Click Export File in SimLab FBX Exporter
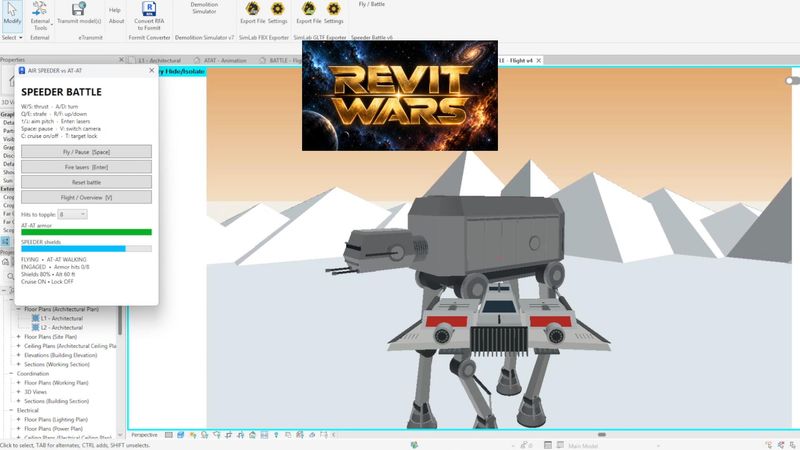The width and height of the screenshot is (800, 450). pos(253,13)
